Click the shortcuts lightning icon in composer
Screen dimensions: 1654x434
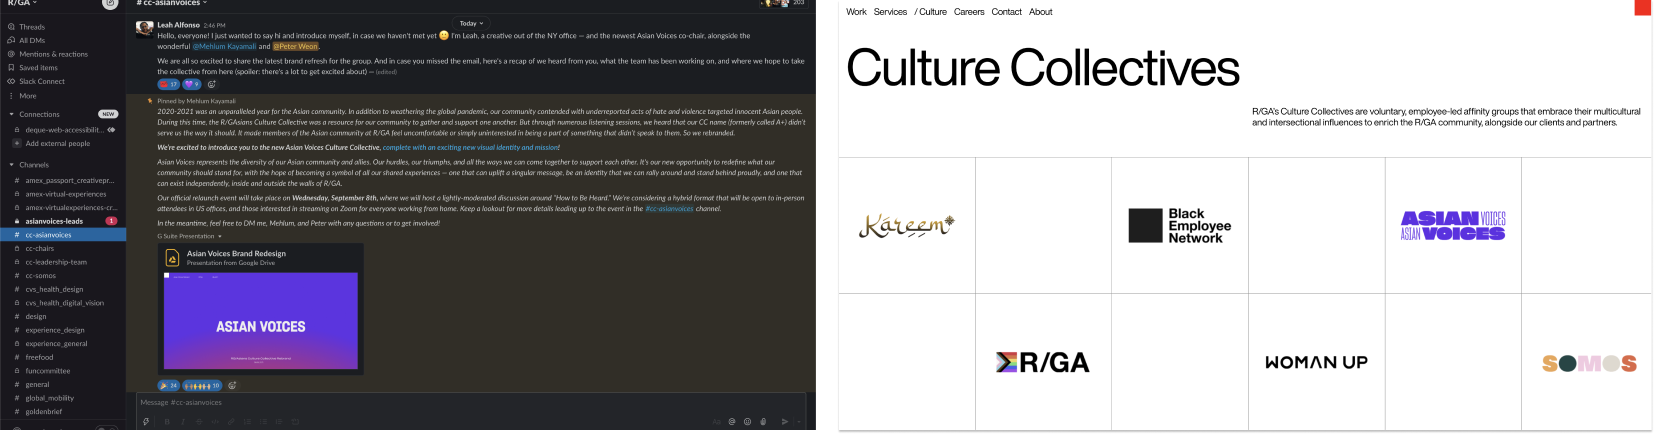coord(146,422)
